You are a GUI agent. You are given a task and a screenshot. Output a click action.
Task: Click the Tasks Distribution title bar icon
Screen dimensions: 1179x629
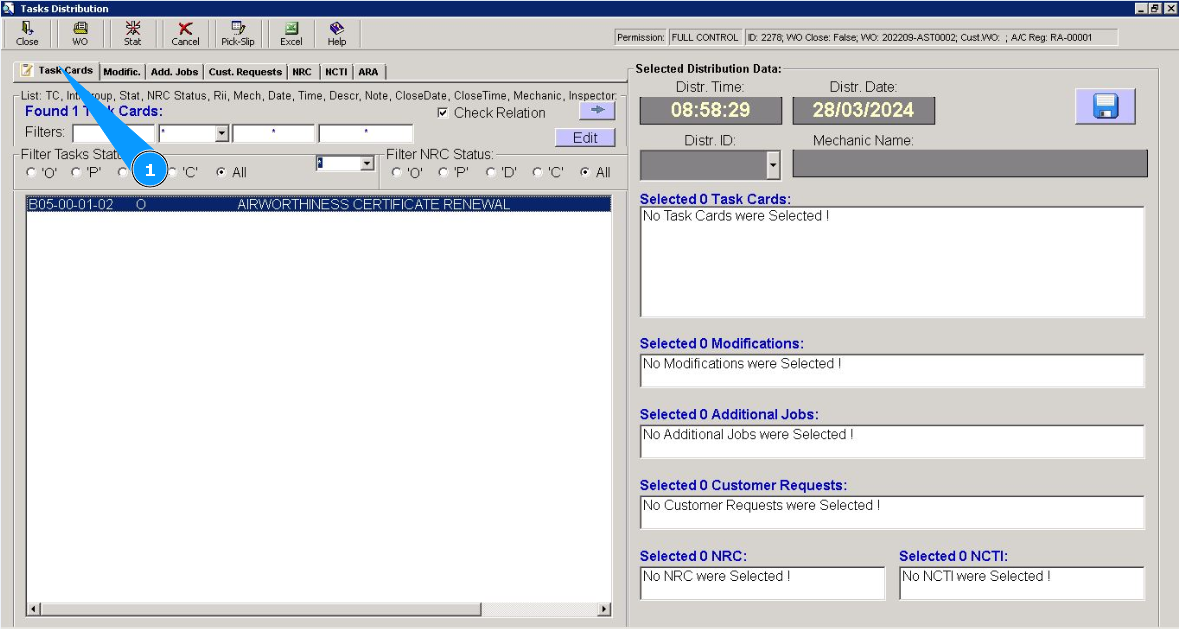coord(8,8)
